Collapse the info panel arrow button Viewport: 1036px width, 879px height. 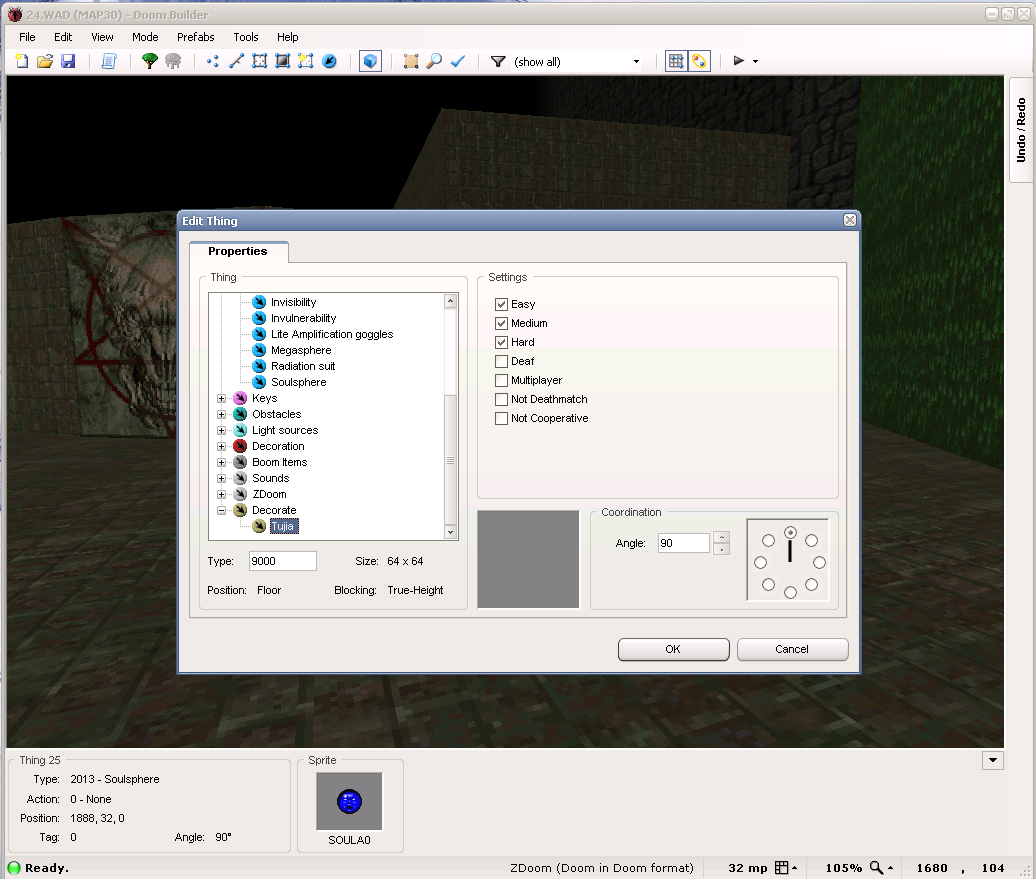point(993,761)
